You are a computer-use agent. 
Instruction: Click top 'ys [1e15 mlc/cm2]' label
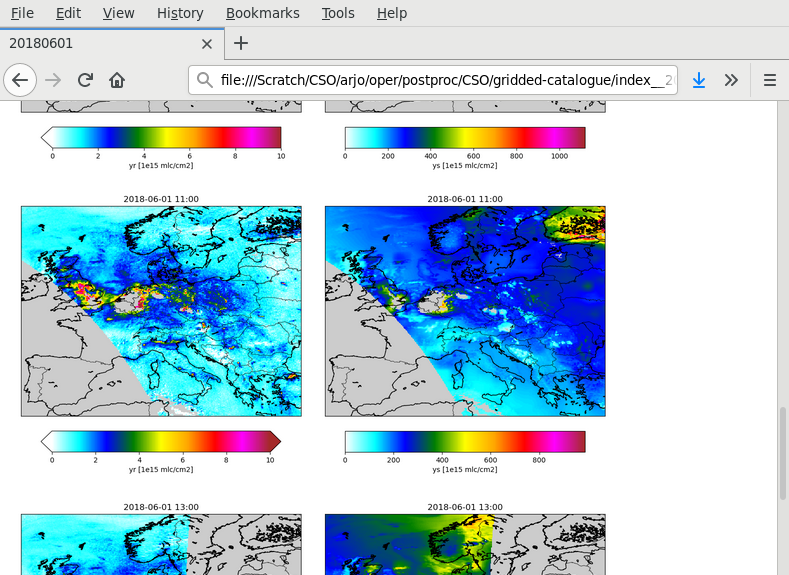465,165
